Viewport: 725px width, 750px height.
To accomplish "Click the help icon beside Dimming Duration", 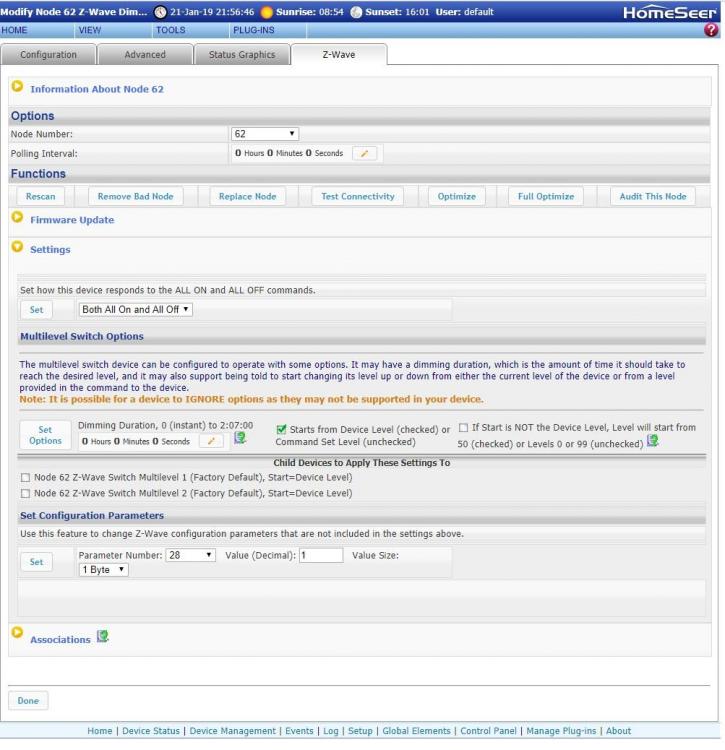I will point(240,438).
